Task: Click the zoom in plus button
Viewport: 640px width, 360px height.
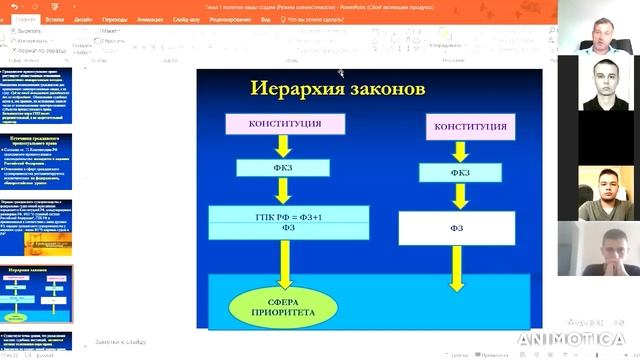Action: coord(626,356)
